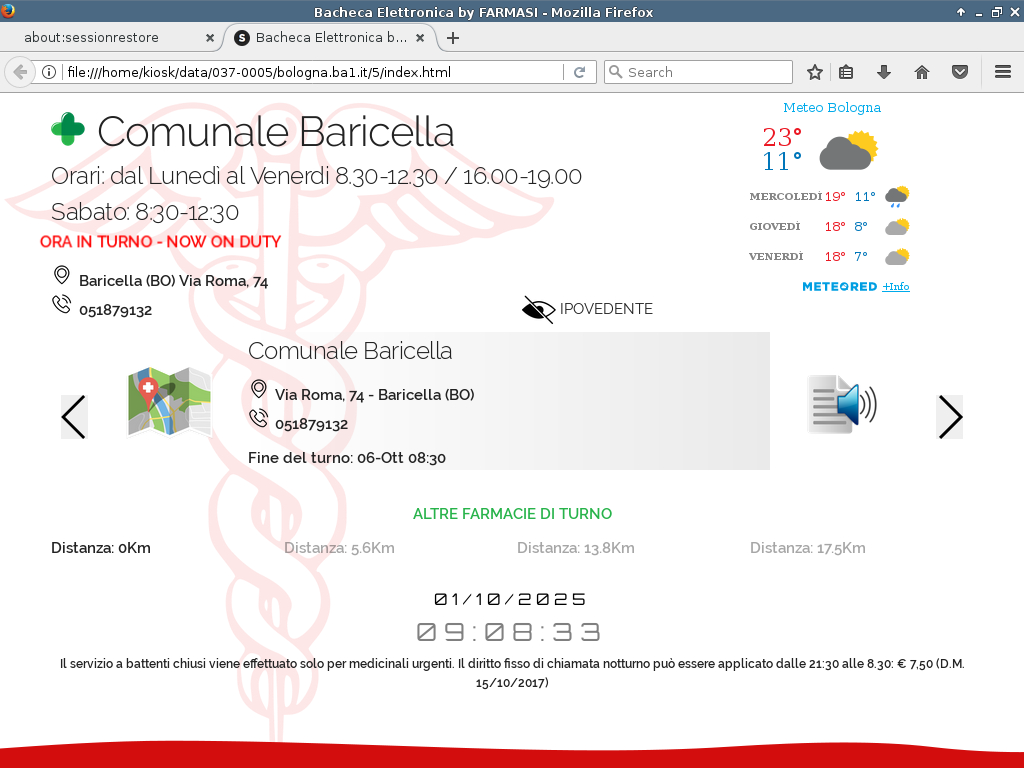
Task: Toggle the Ipovedente low-vision mode
Action: 588,310
